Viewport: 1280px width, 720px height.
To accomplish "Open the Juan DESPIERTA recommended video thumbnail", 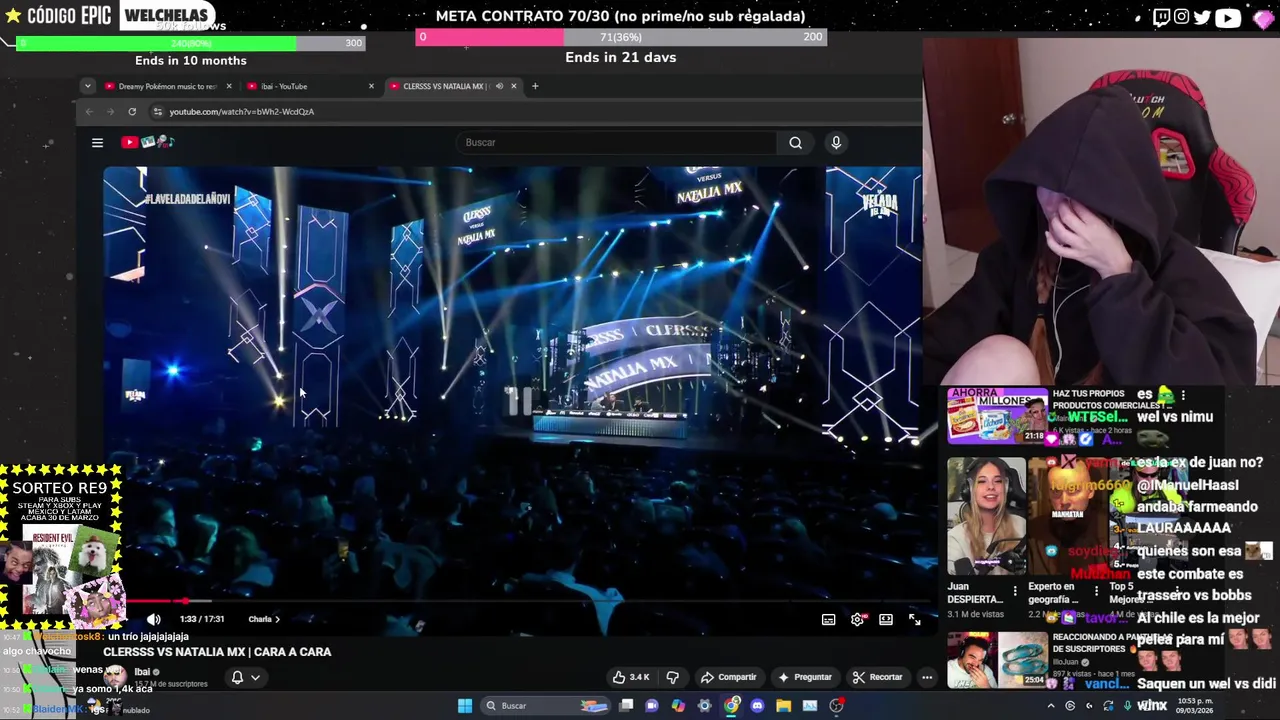I will [x=987, y=516].
